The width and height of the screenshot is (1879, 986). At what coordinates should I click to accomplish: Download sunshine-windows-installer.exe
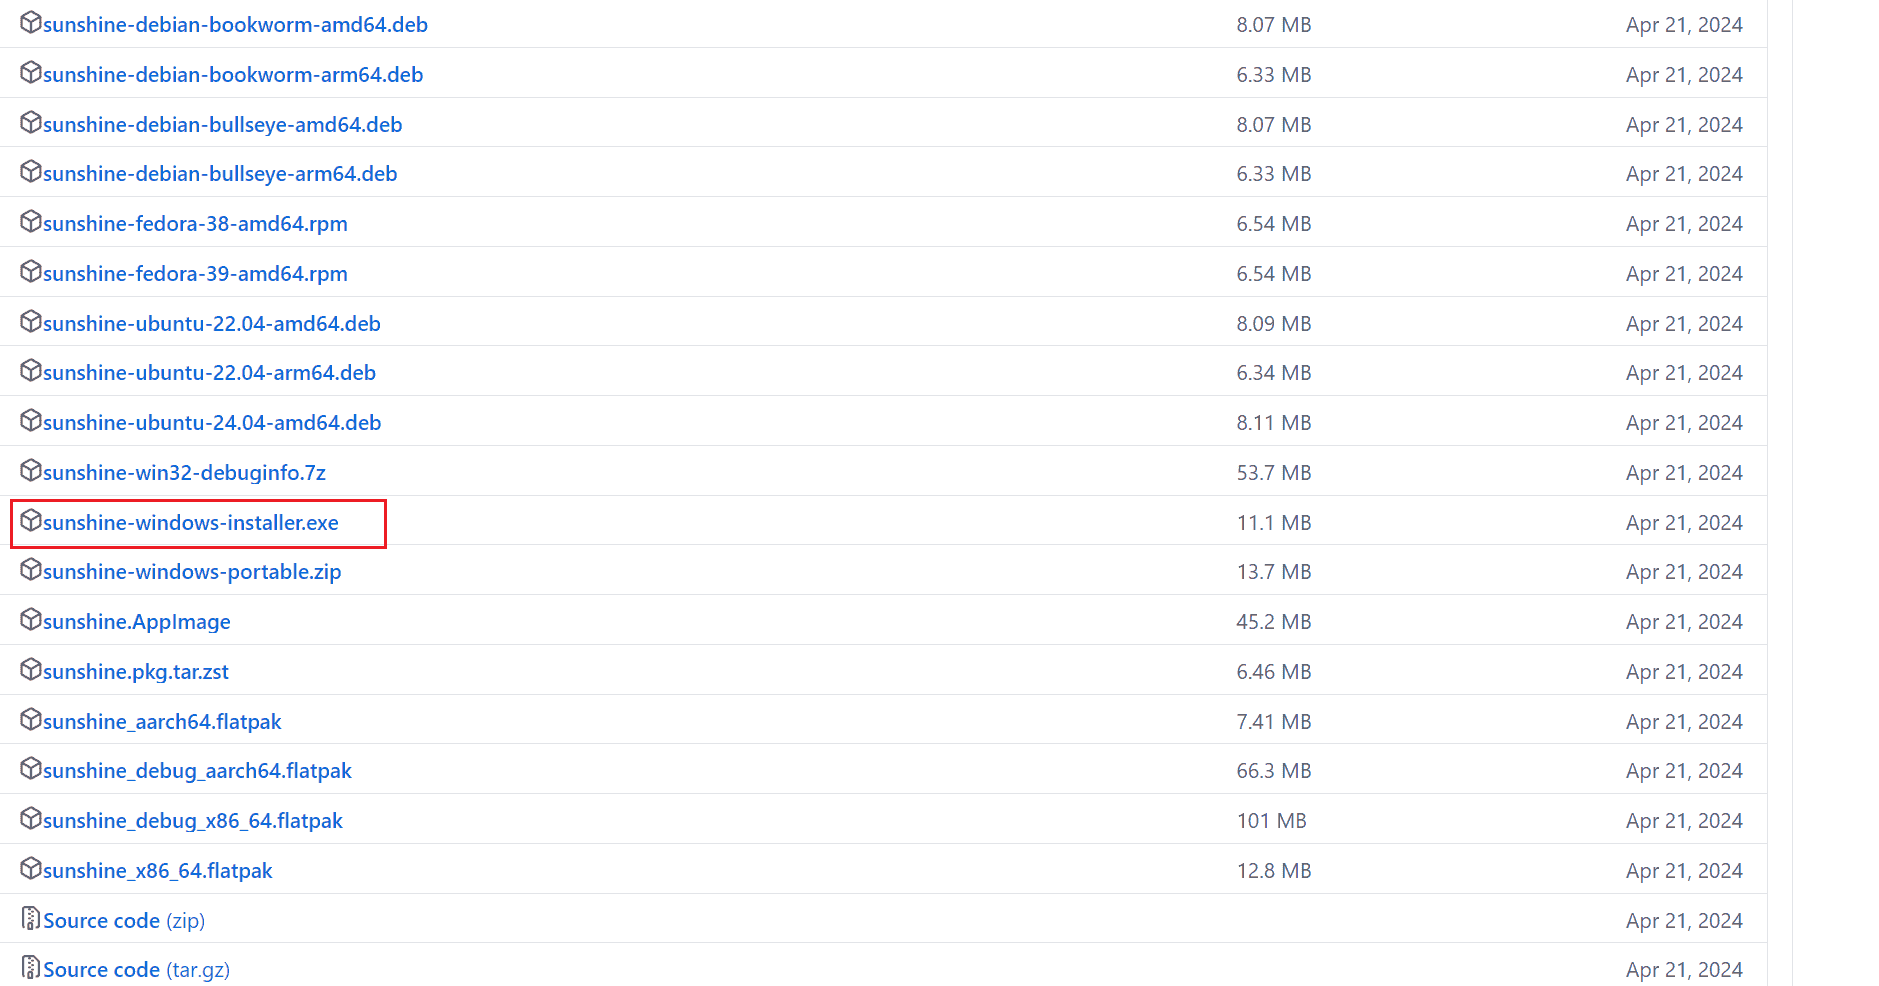(191, 523)
